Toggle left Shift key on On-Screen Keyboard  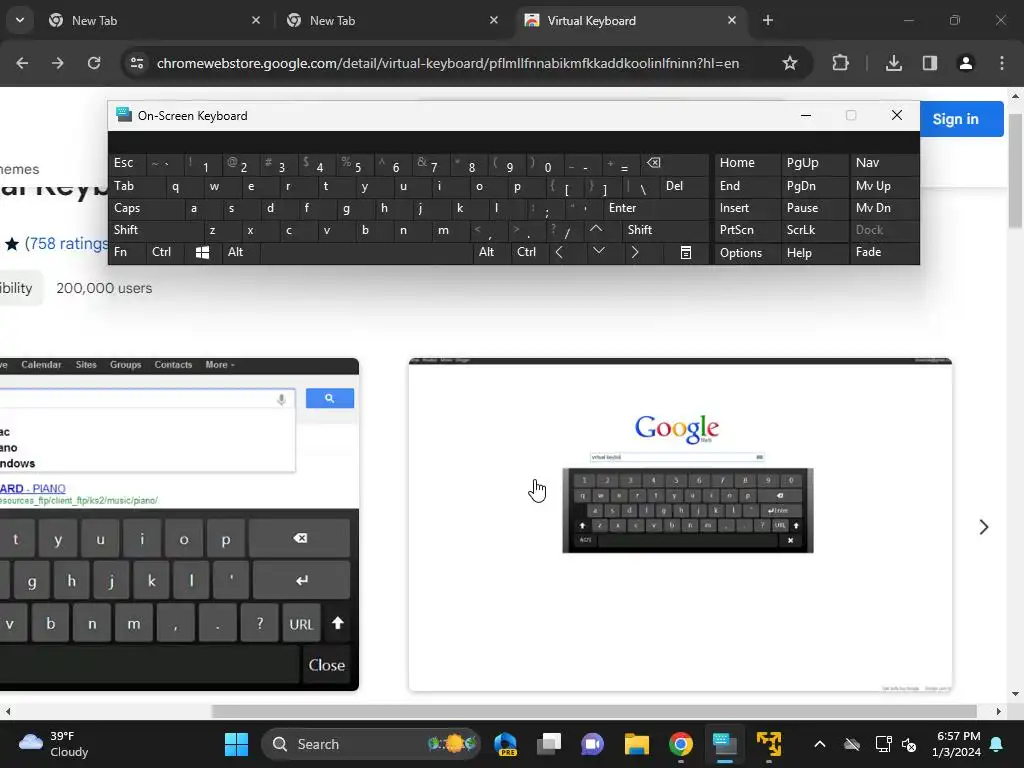point(155,230)
